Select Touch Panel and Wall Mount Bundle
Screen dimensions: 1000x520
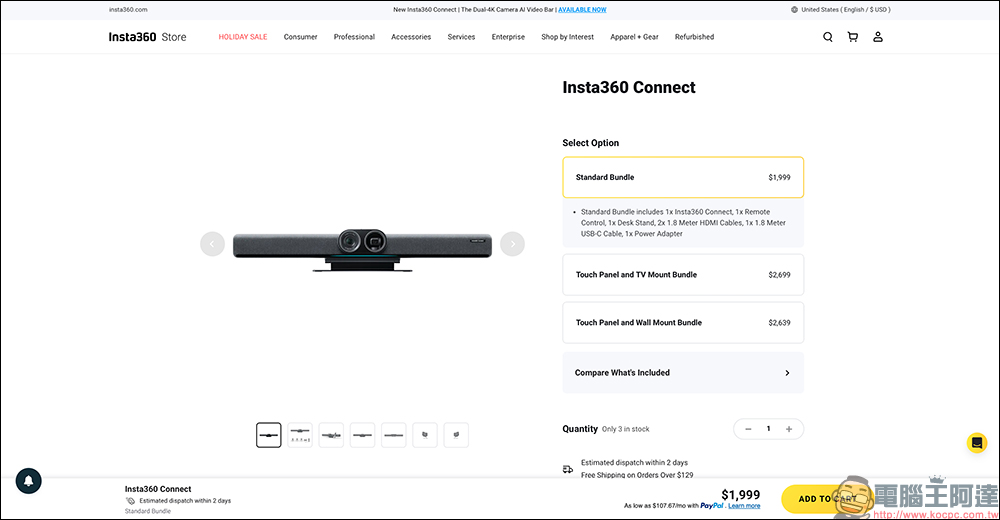point(683,323)
